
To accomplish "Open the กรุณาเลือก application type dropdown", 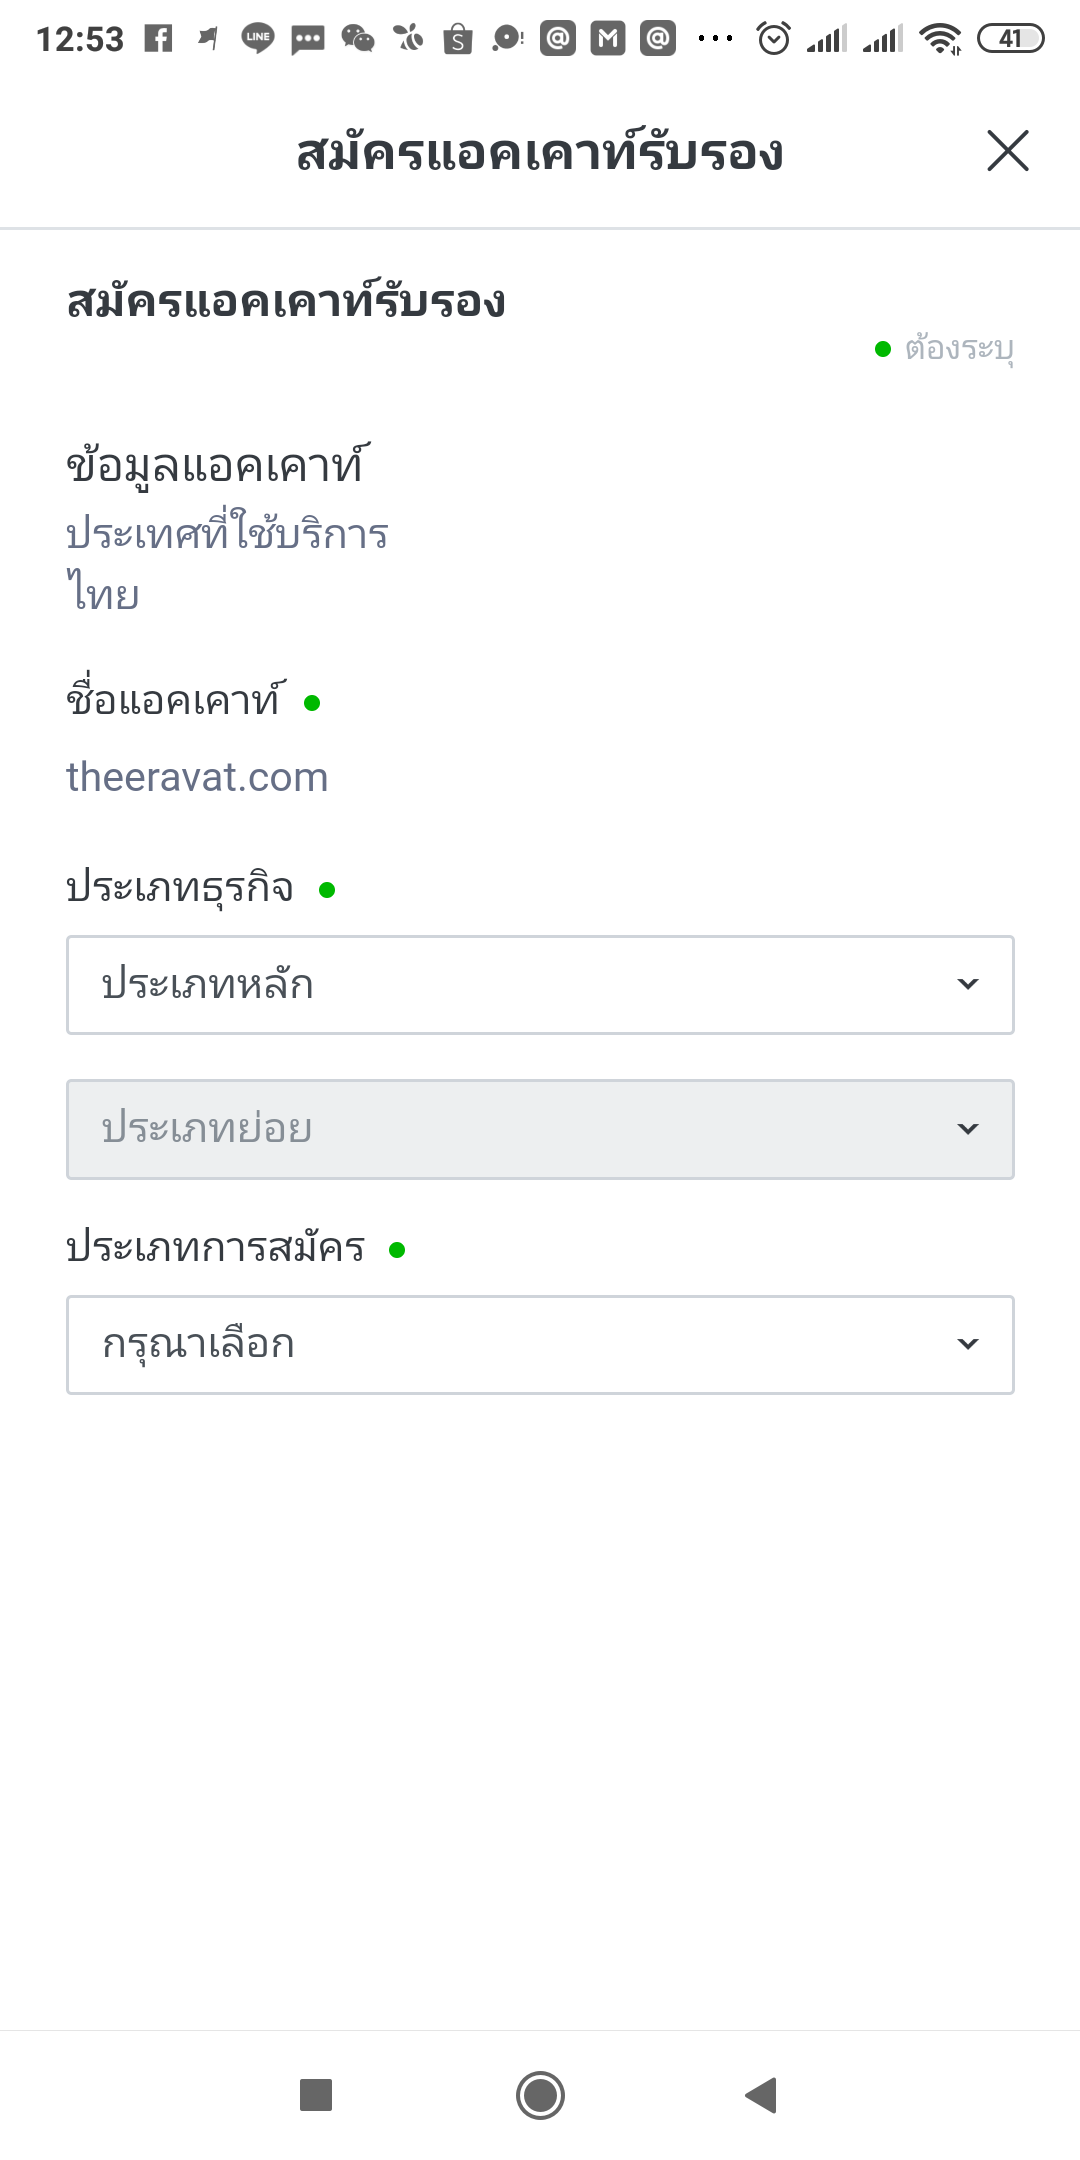I will click(540, 1345).
